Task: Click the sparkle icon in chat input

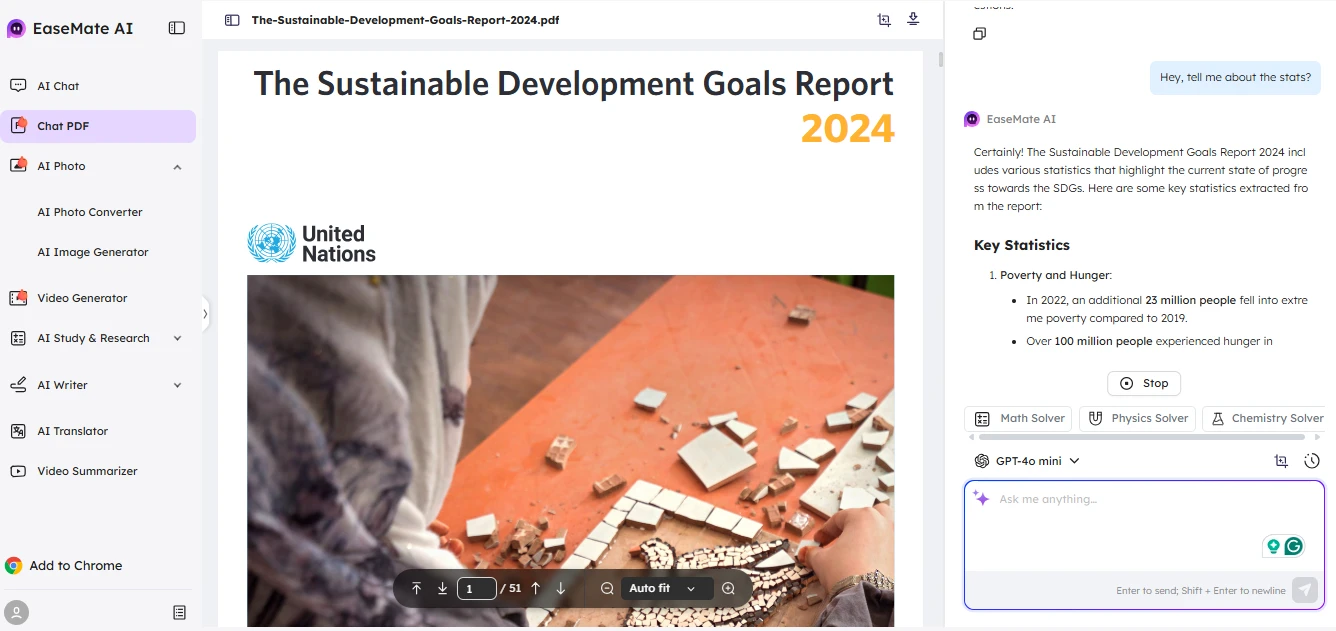Action: (x=981, y=498)
